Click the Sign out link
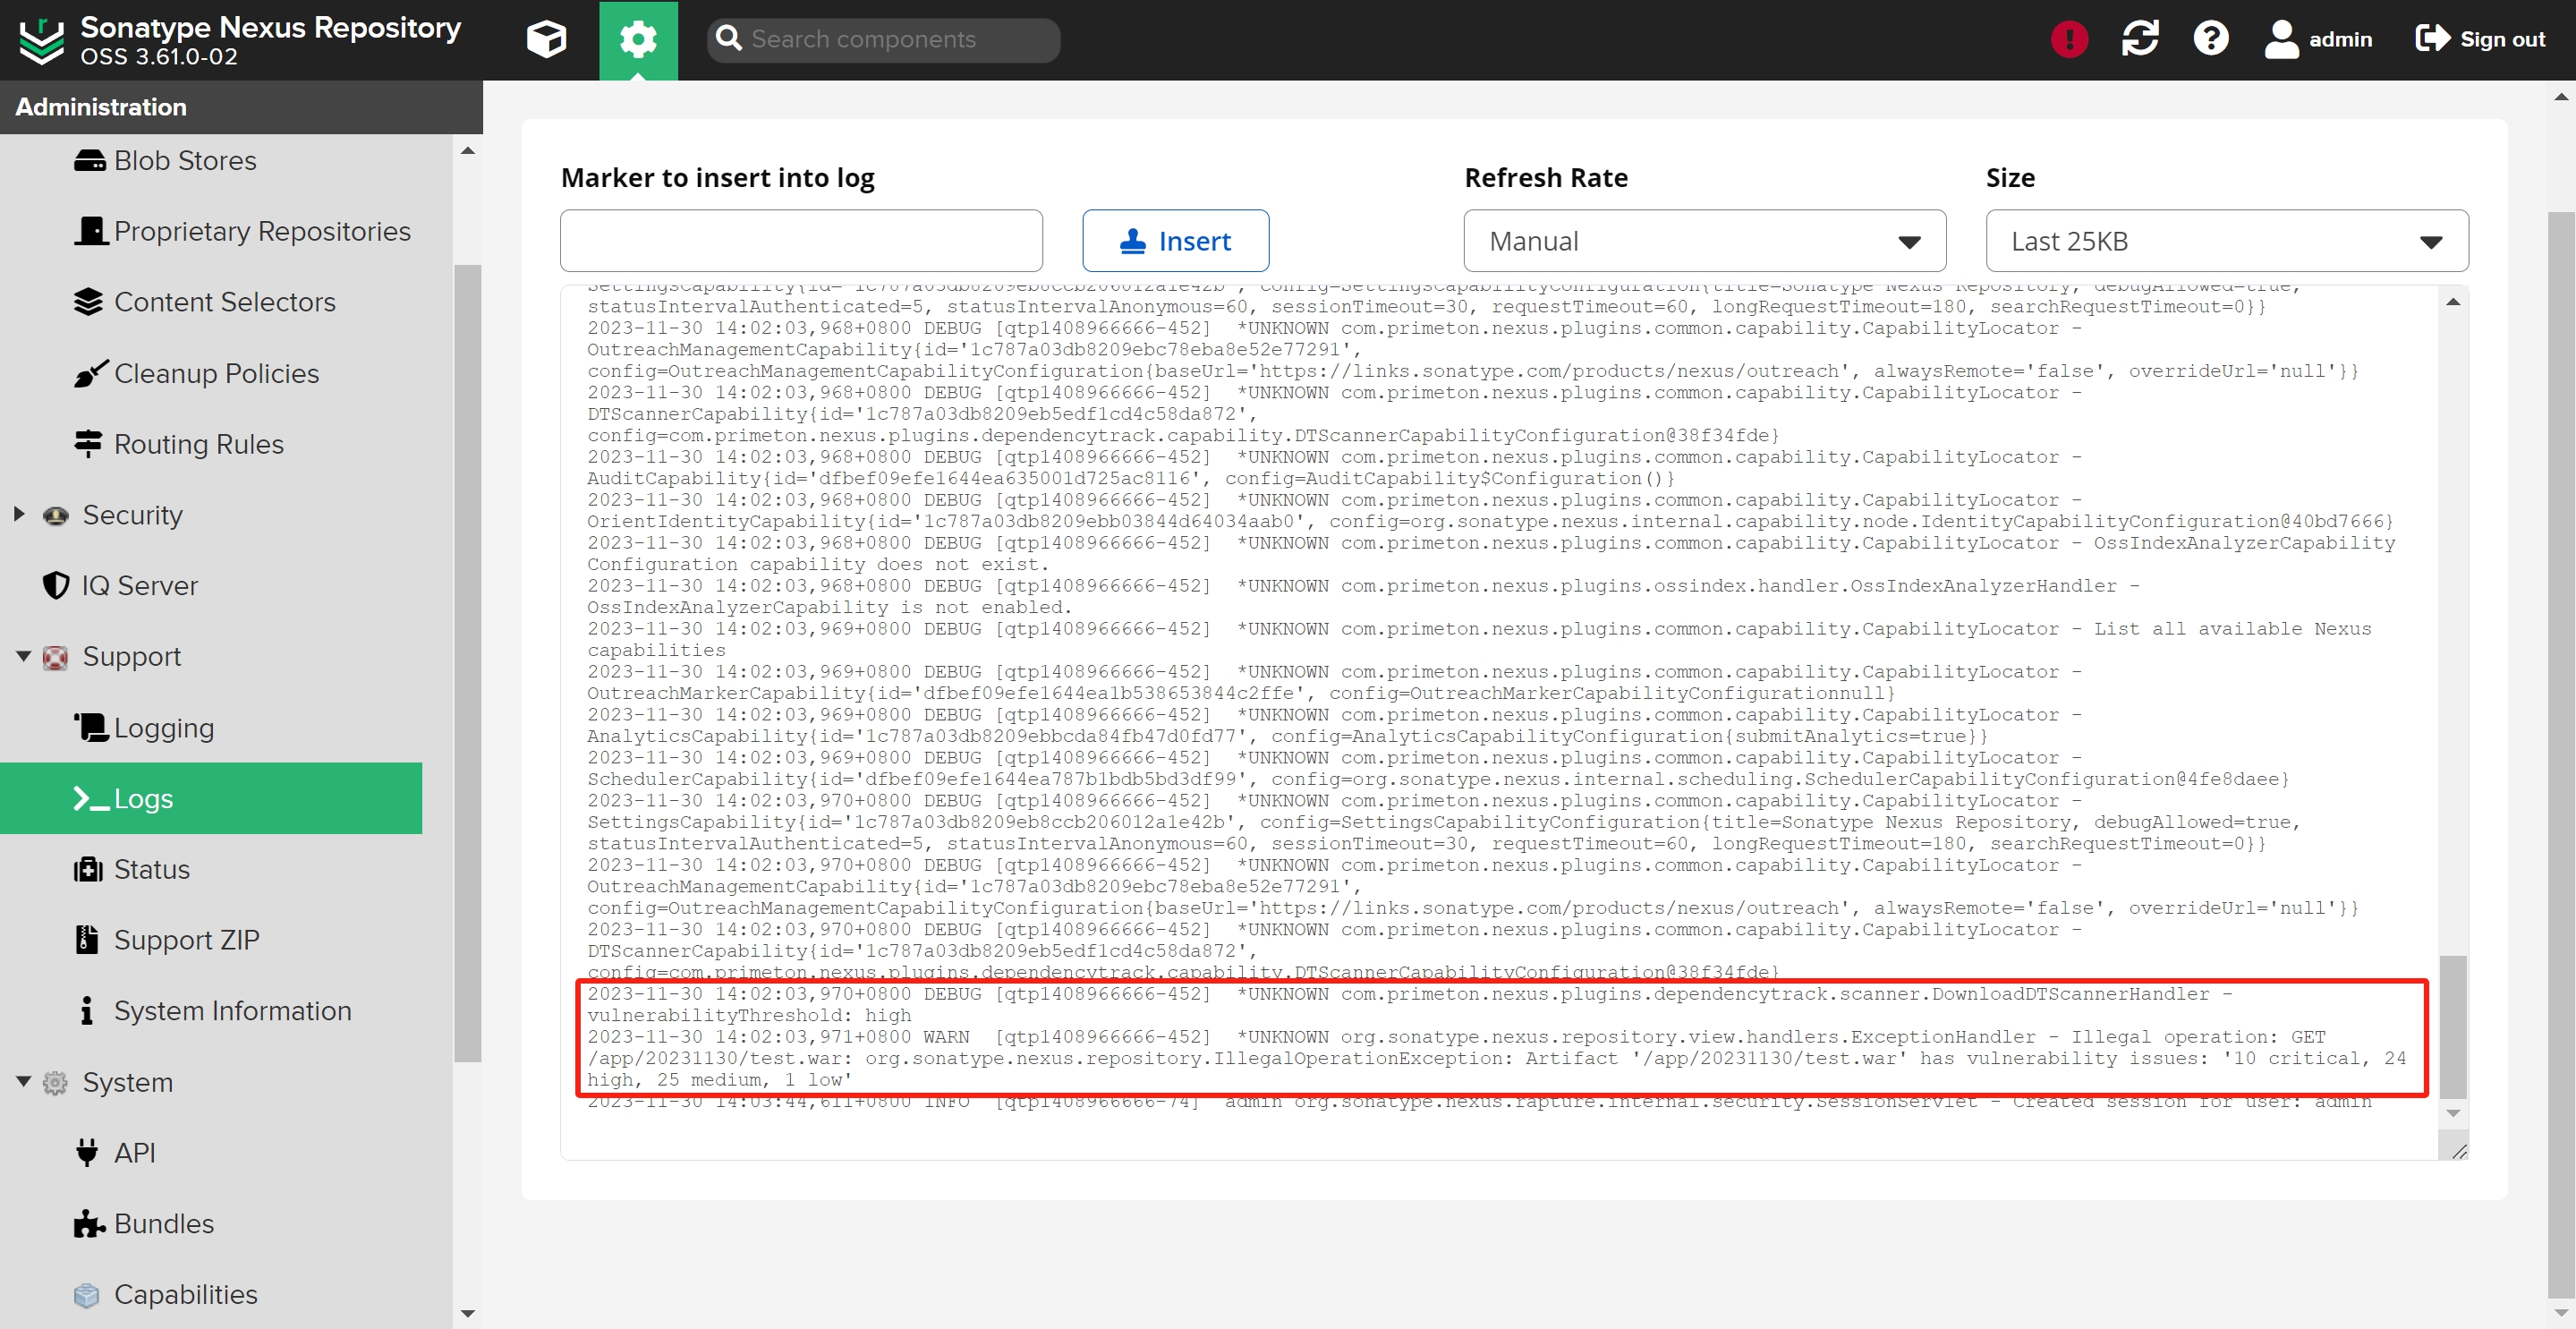The image size is (2576, 1329). [x=2480, y=39]
